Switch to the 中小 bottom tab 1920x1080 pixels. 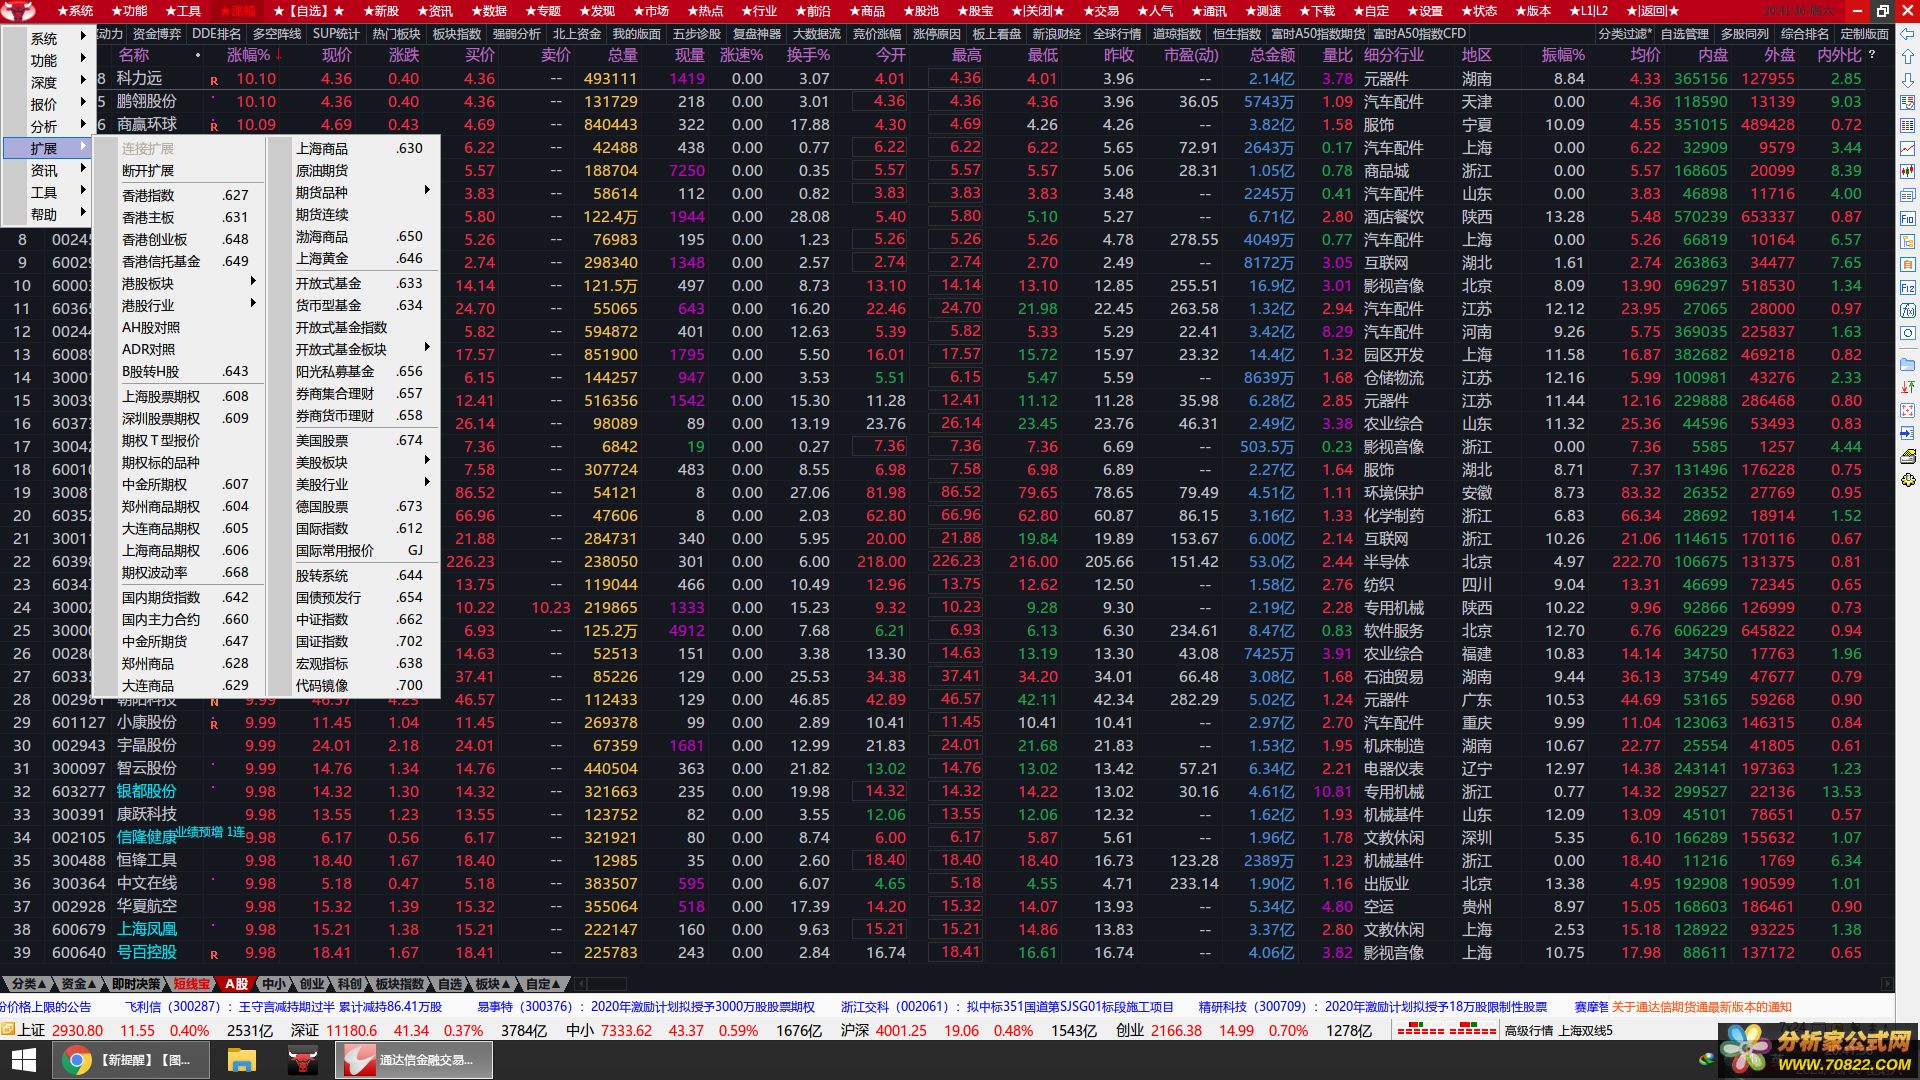[274, 984]
